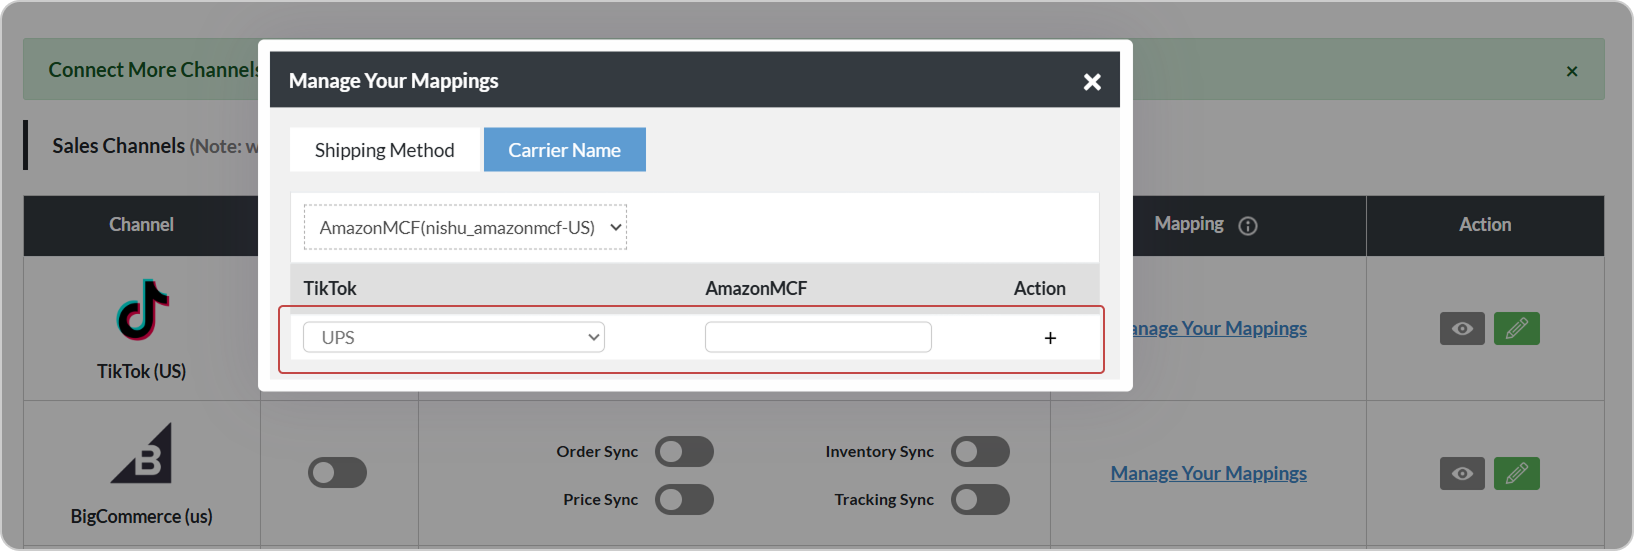Turn on Price Sync toggle

[684, 500]
